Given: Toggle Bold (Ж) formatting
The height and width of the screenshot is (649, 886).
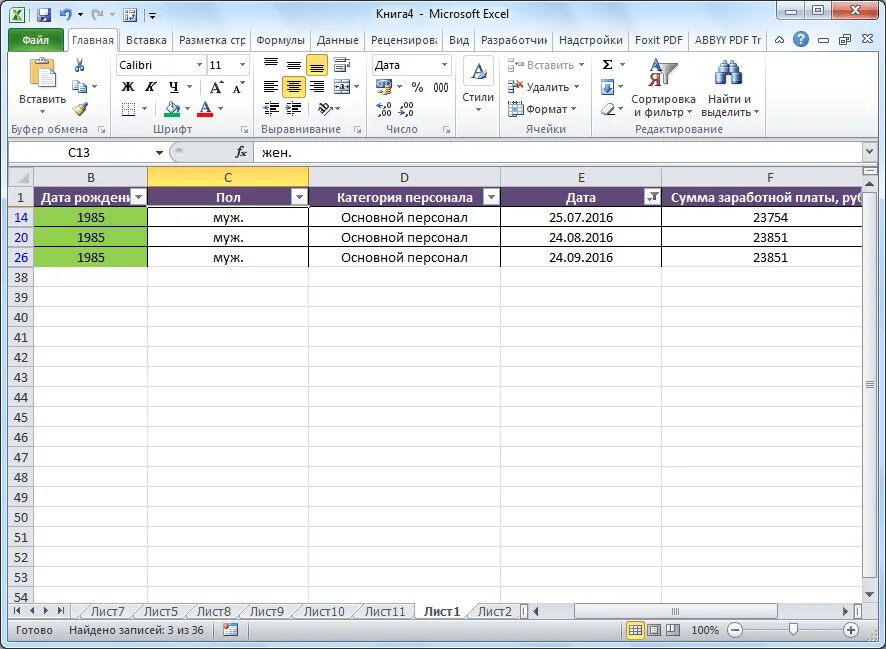Looking at the screenshot, I should tap(128, 87).
